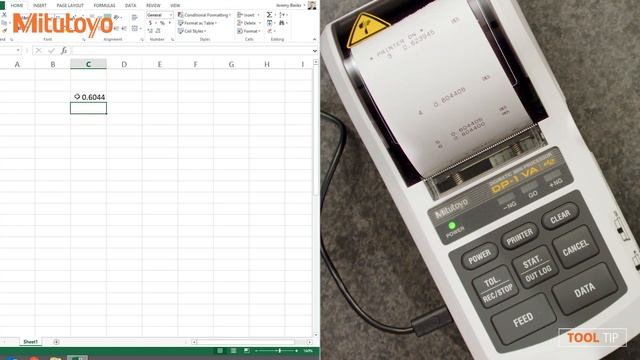
Task: Click the horizontal scrollbar left arrow
Action: pos(194,342)
